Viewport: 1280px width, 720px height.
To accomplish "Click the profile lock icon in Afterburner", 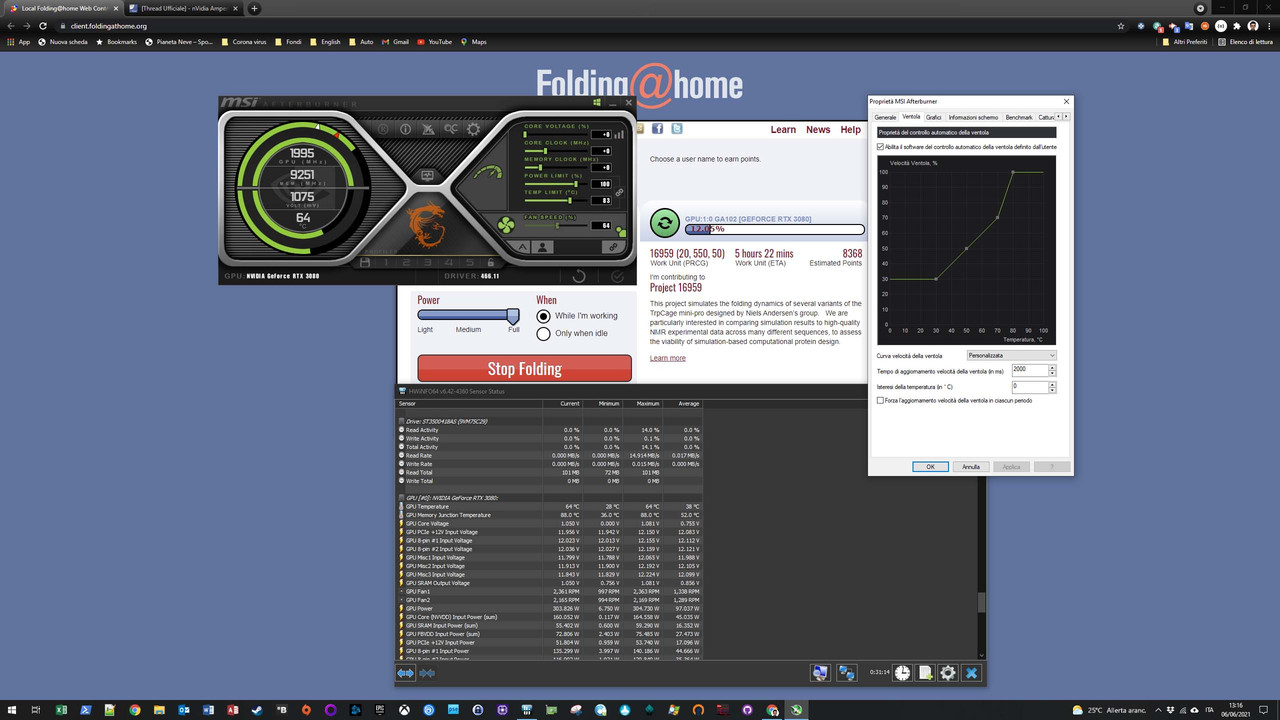I will point(490,262).
